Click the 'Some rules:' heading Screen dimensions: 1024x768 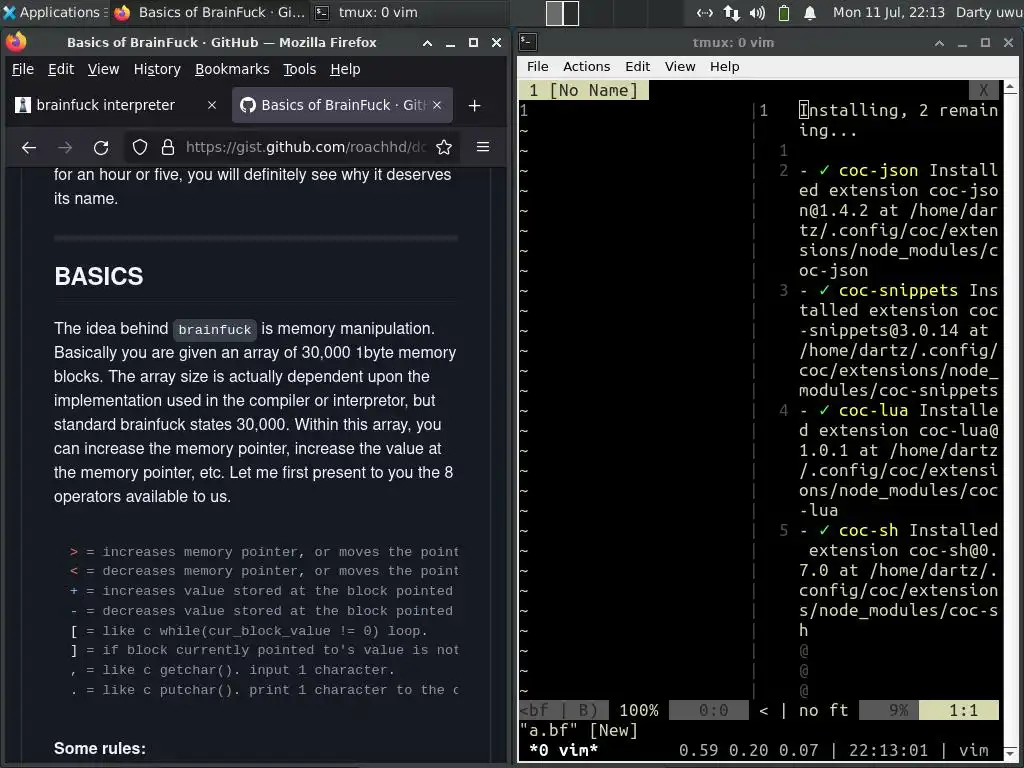(x=100, y=748)
